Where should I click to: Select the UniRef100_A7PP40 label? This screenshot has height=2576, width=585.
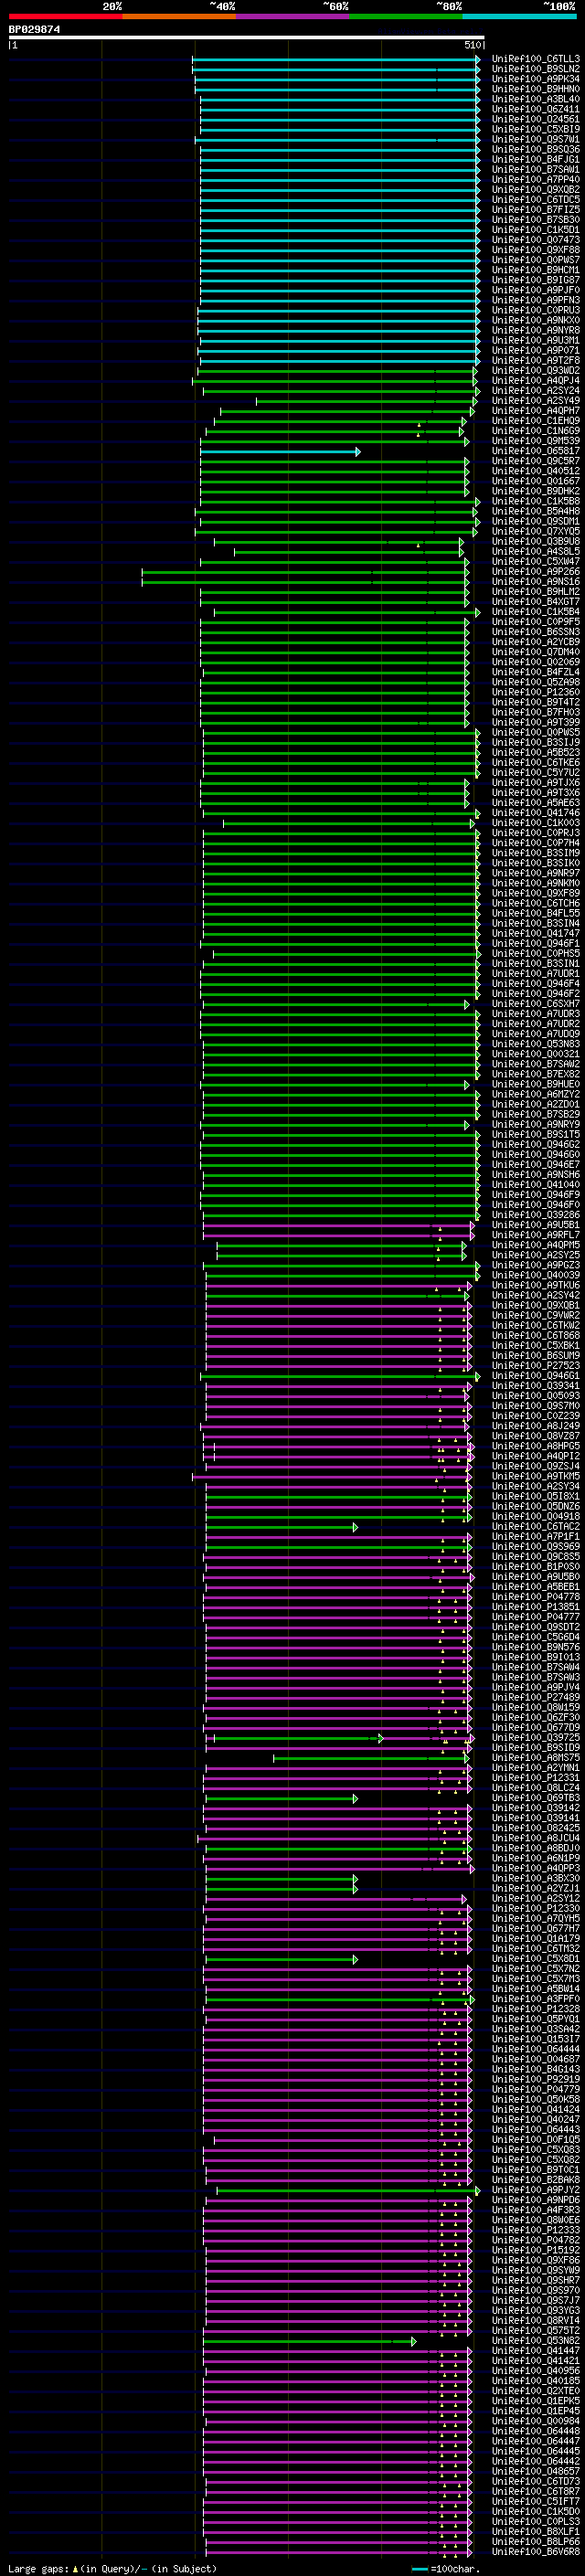(x=535, y=180)
